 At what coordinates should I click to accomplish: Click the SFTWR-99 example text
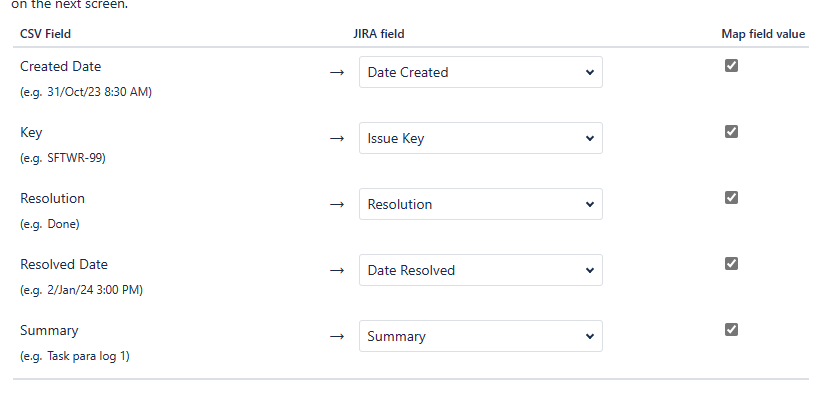pyautogui.click(x=76, y=158)
